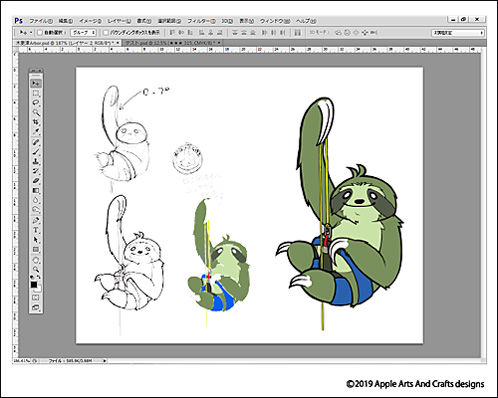Screen dimensions: 498x398
Task: Select the Clone Stamp tool
Action: click(x=36, y=161)
